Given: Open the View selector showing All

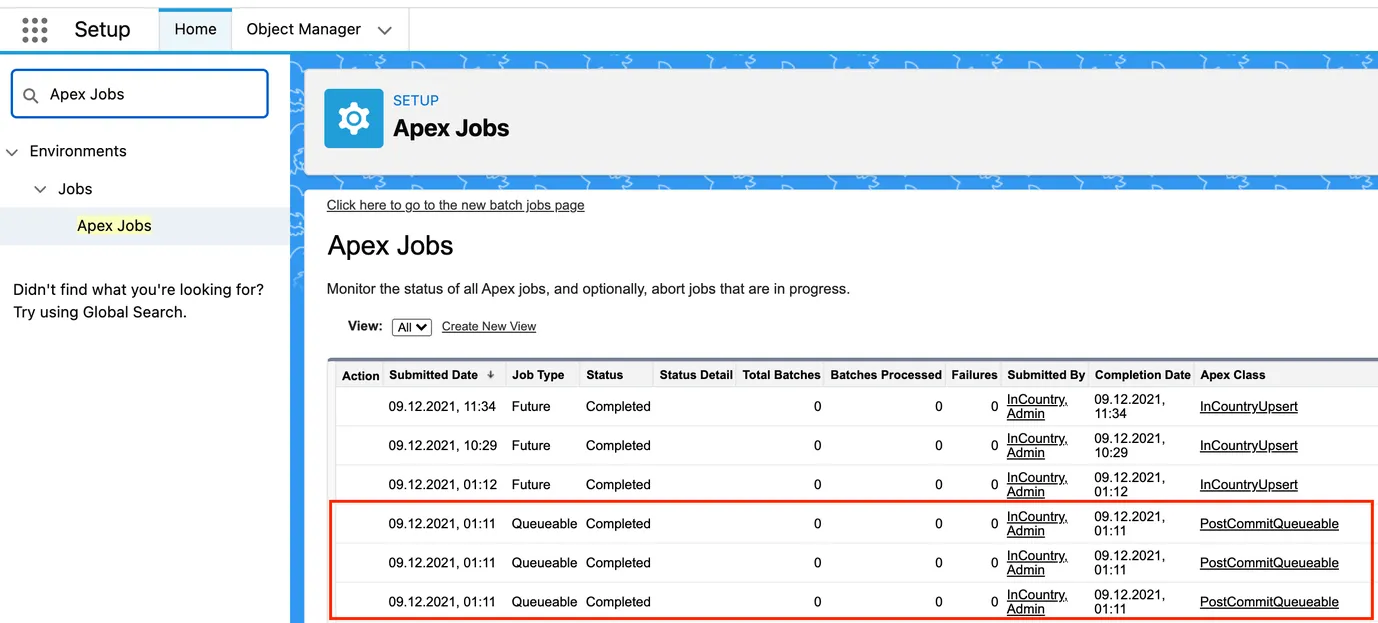Looking at the screenshot, I should click(x=411, y=326).
